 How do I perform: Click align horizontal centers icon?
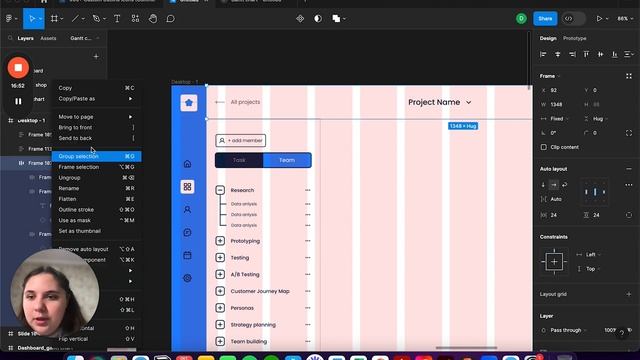558,54
